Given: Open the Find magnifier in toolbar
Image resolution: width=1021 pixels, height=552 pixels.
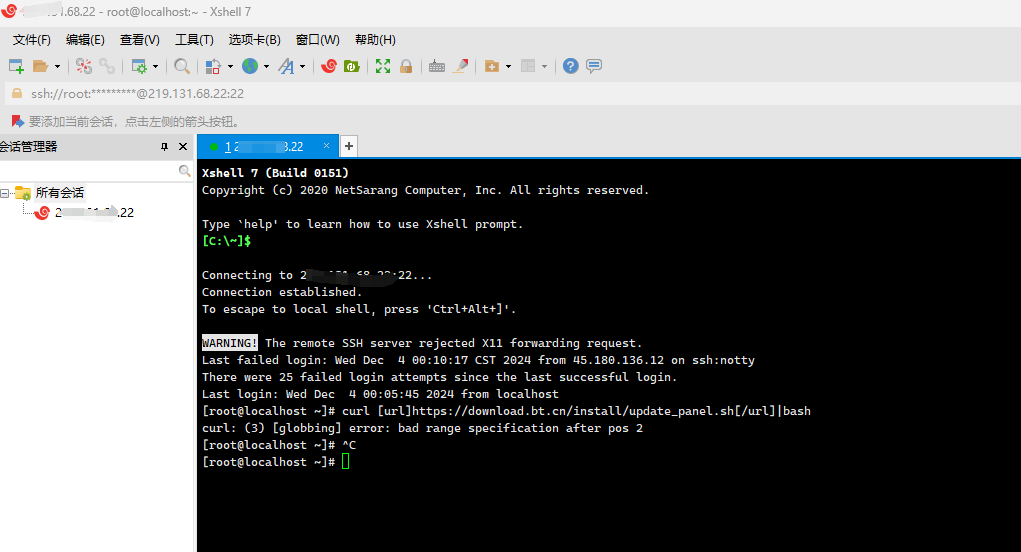Looking at the screenshot, I should click(x=182, y=66).
